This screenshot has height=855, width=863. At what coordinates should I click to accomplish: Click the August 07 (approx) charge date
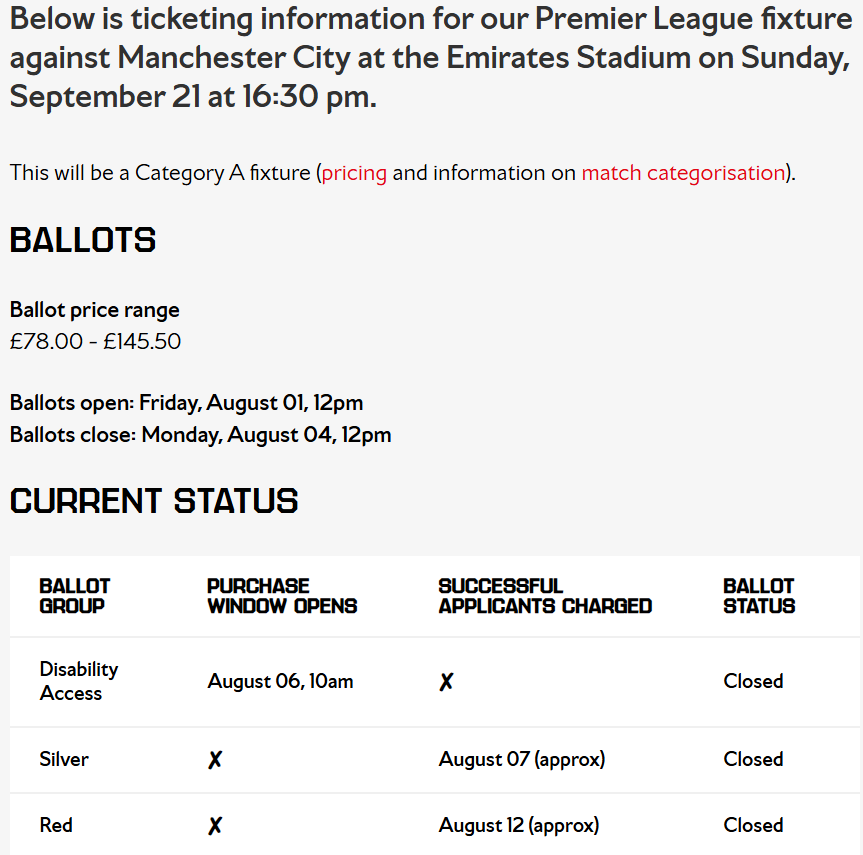pyautogui.click(x=522, y=760)
